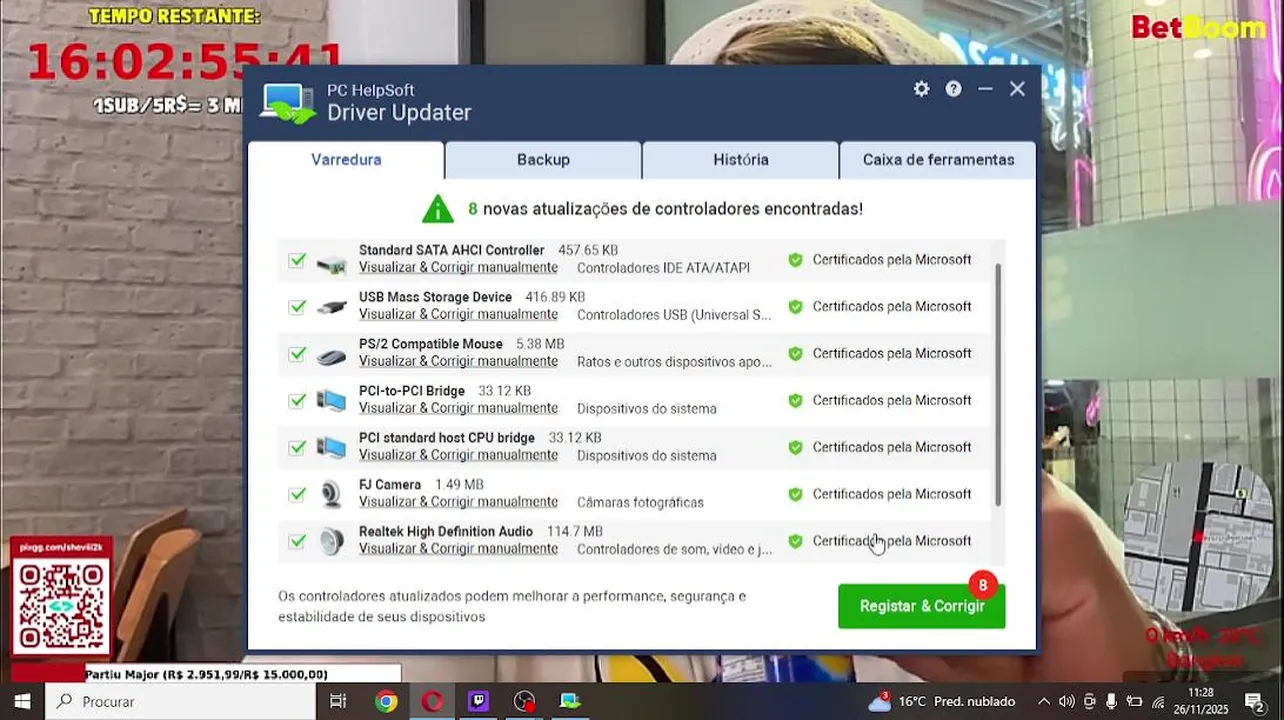
Task: Click the PC HelpSoft logo icon
Action: click(x=288, y=104)
